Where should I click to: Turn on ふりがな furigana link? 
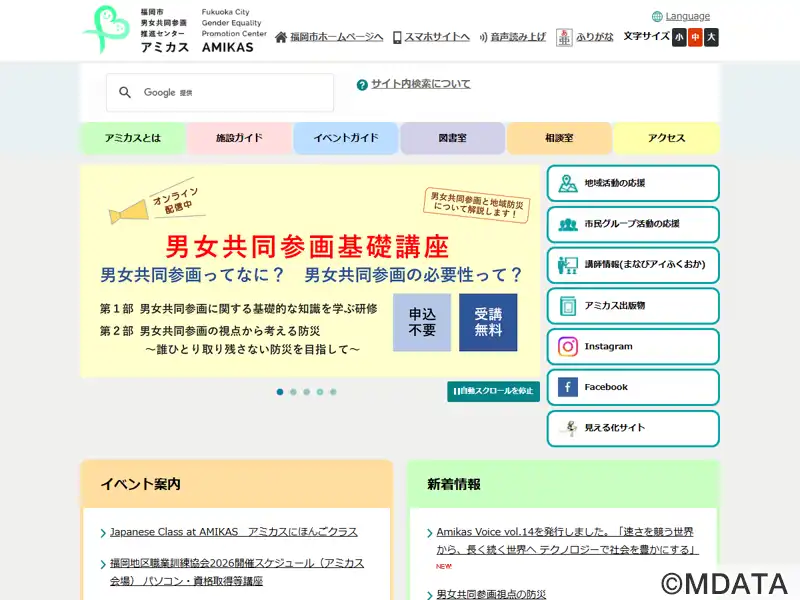point(595,37)
